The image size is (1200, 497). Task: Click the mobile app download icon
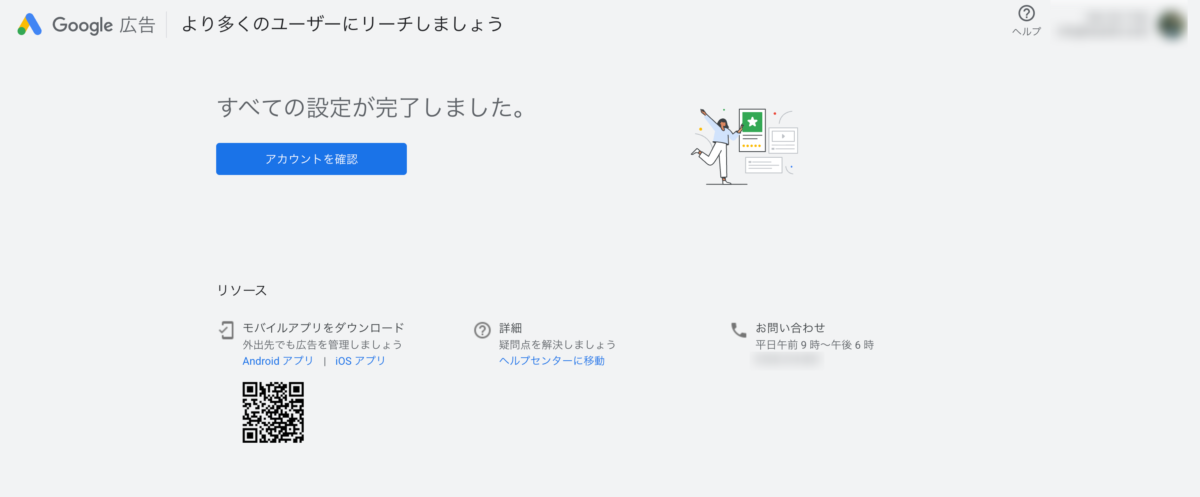coord(227,329)
